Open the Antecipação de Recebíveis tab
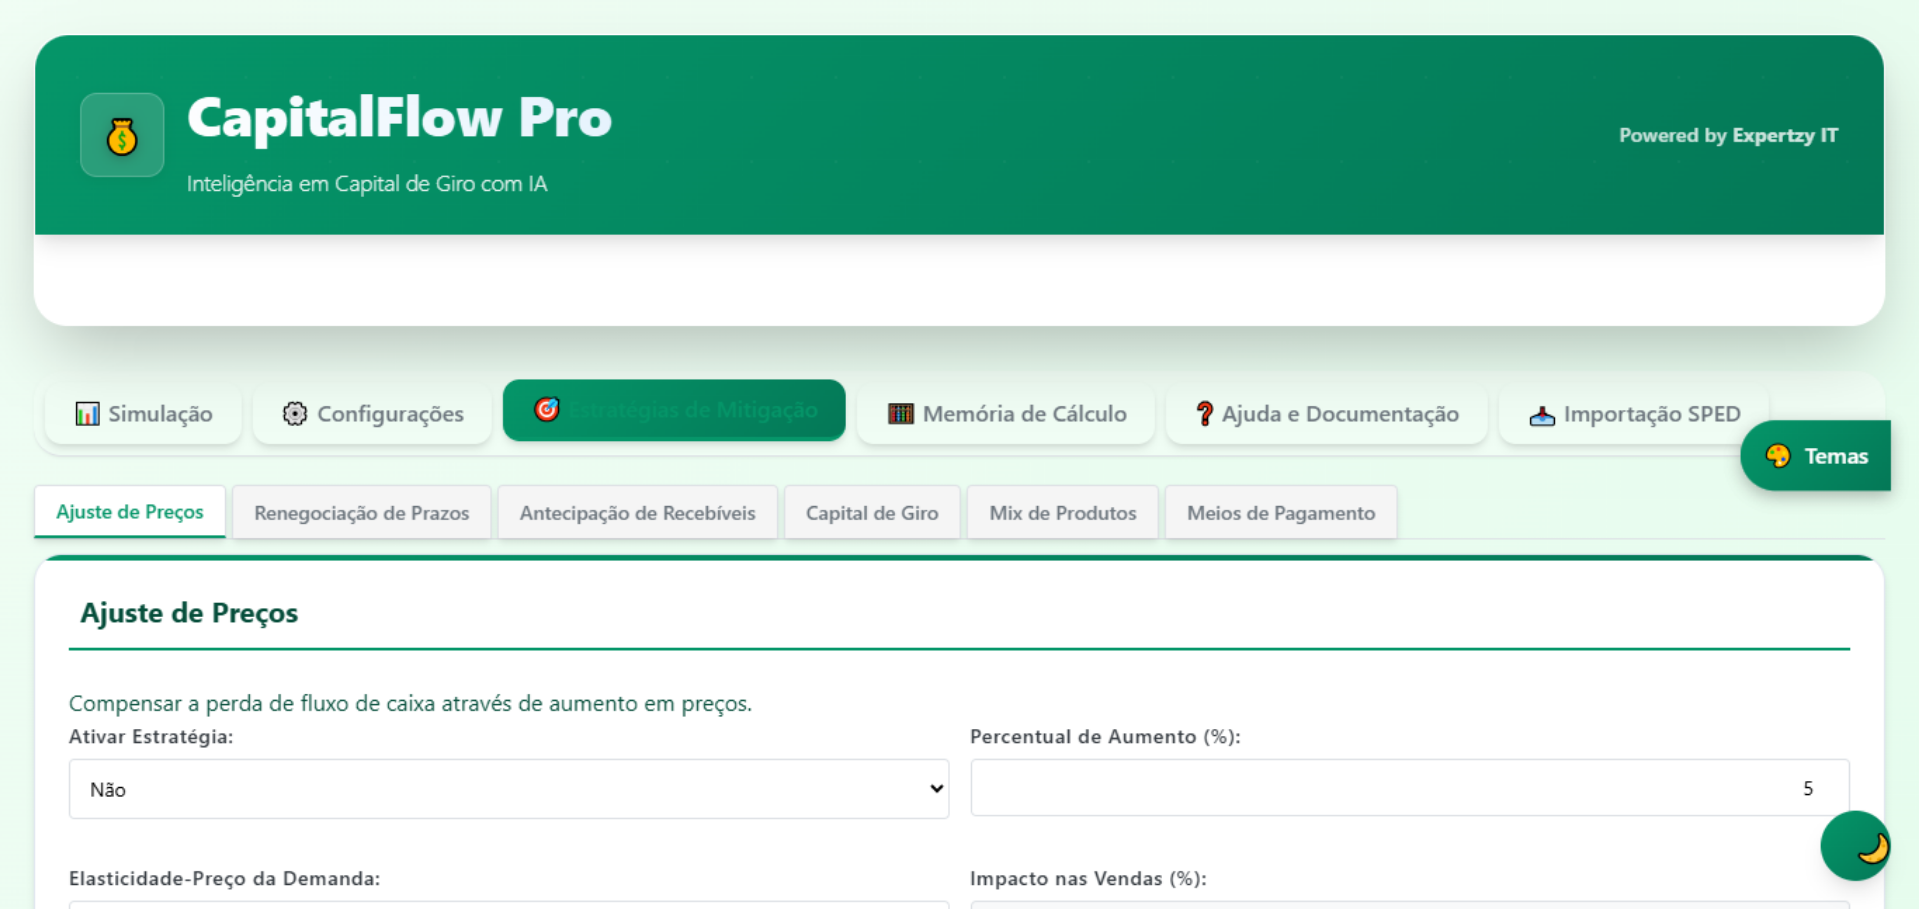The width and height of the screenshot is (1920, 909). pyautogui.click(x=637, y=513)
